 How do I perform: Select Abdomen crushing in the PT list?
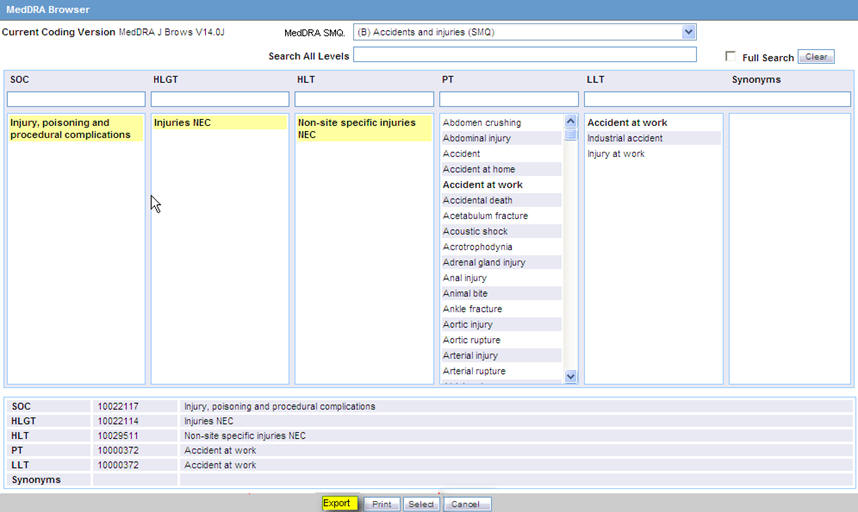482,123
